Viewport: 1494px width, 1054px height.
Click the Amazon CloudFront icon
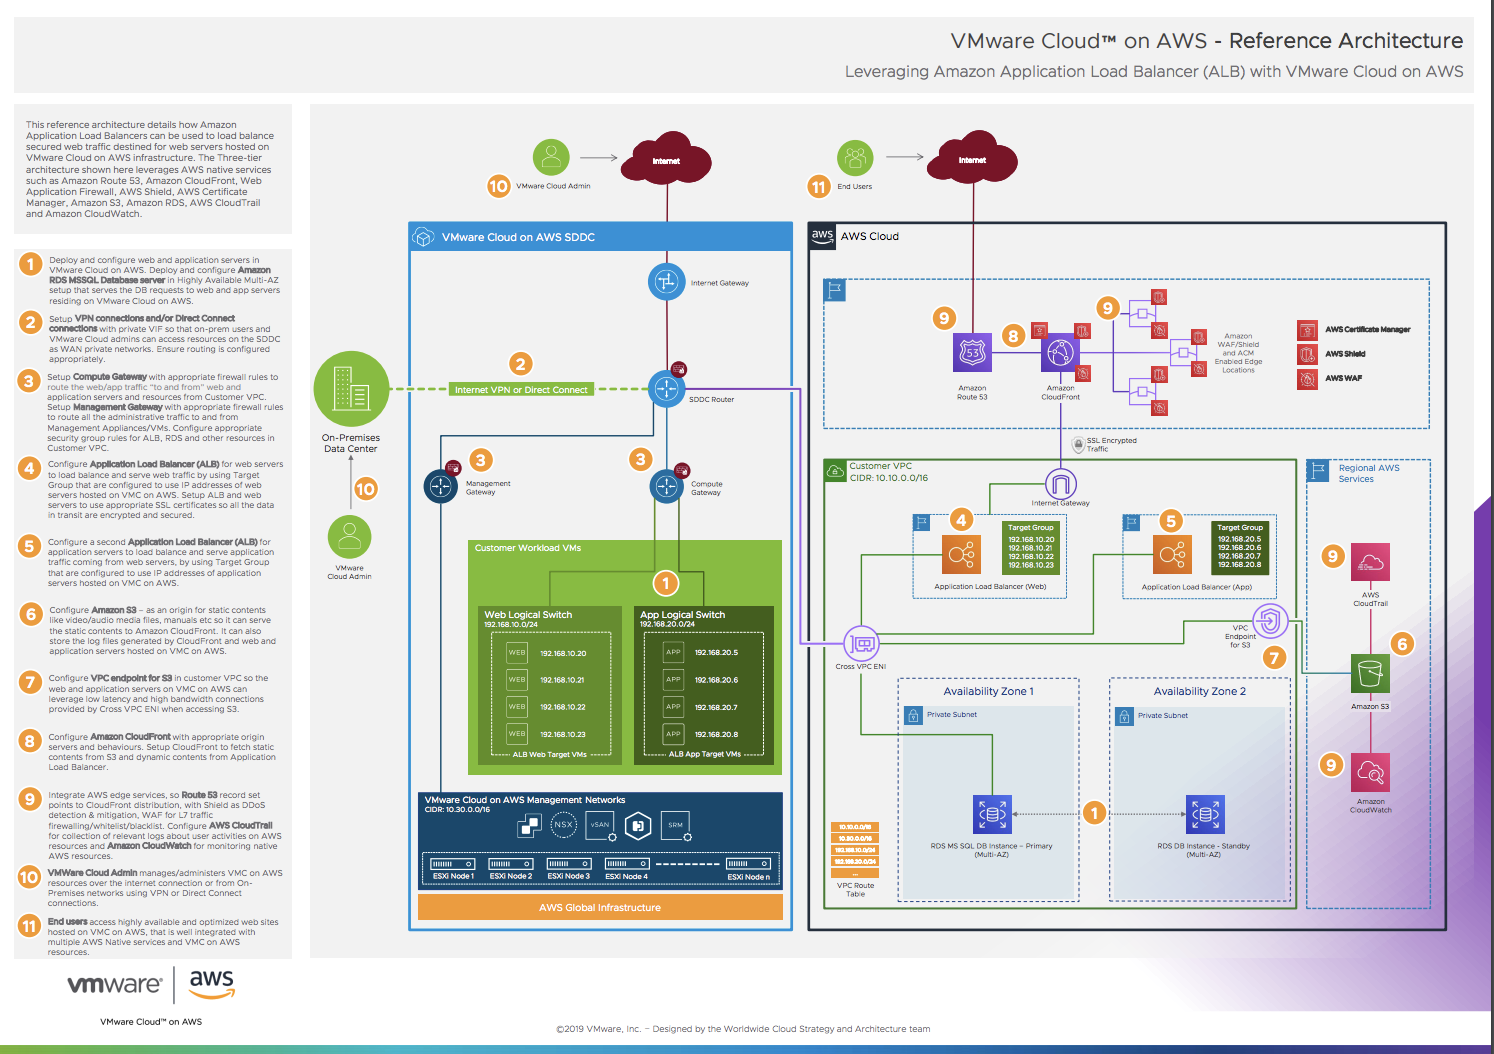pos(1060,353)
